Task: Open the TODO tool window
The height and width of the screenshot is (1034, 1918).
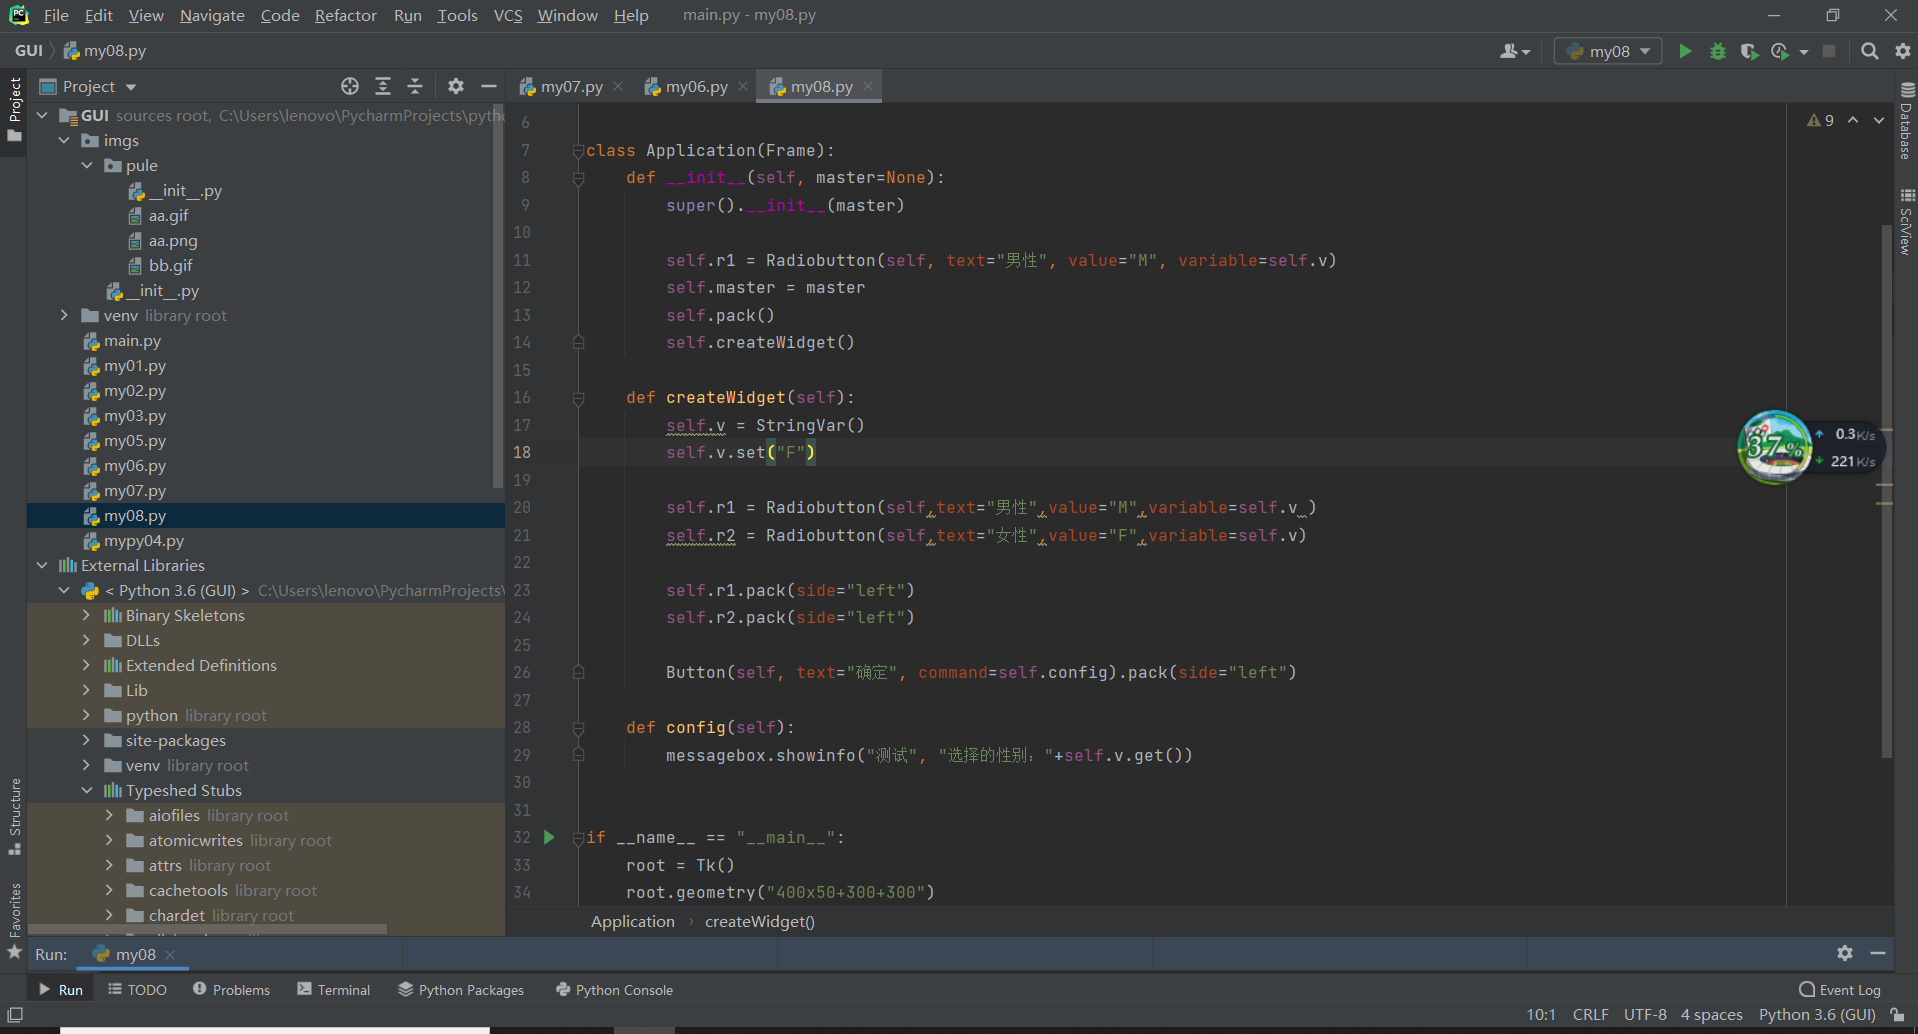Action: [137, 990]
